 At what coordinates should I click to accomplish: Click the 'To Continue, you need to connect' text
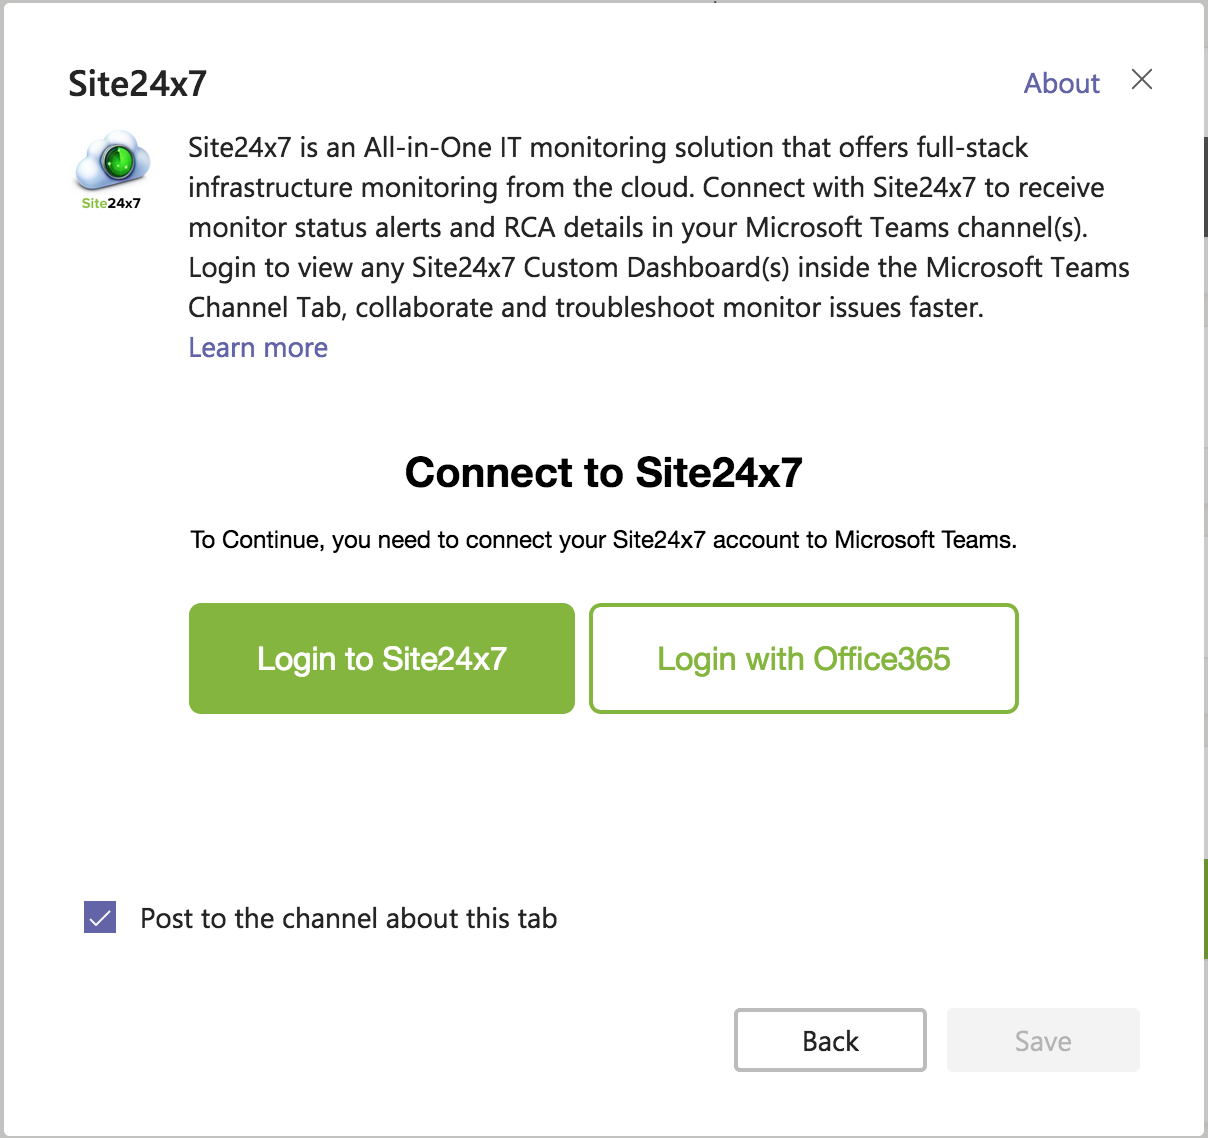click(603, 540)
